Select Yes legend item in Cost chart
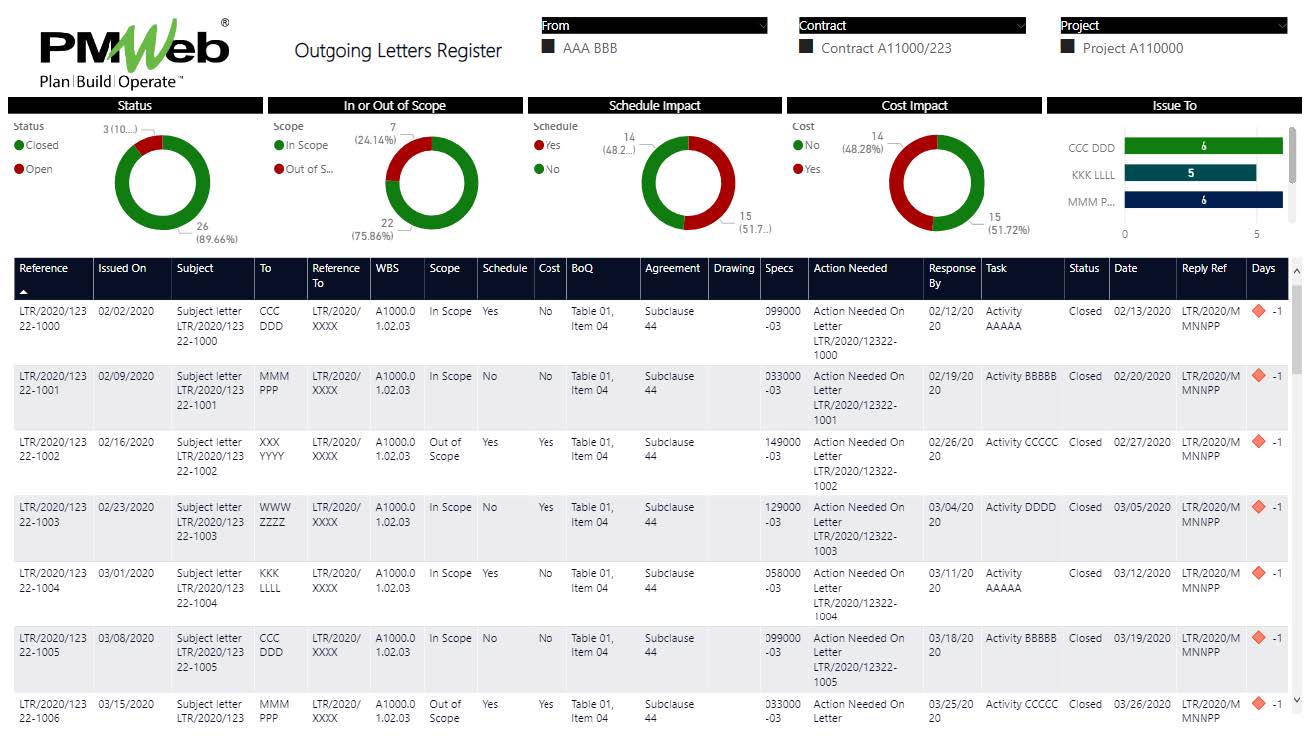1313x737 pixels. click(x=807, y=169)
